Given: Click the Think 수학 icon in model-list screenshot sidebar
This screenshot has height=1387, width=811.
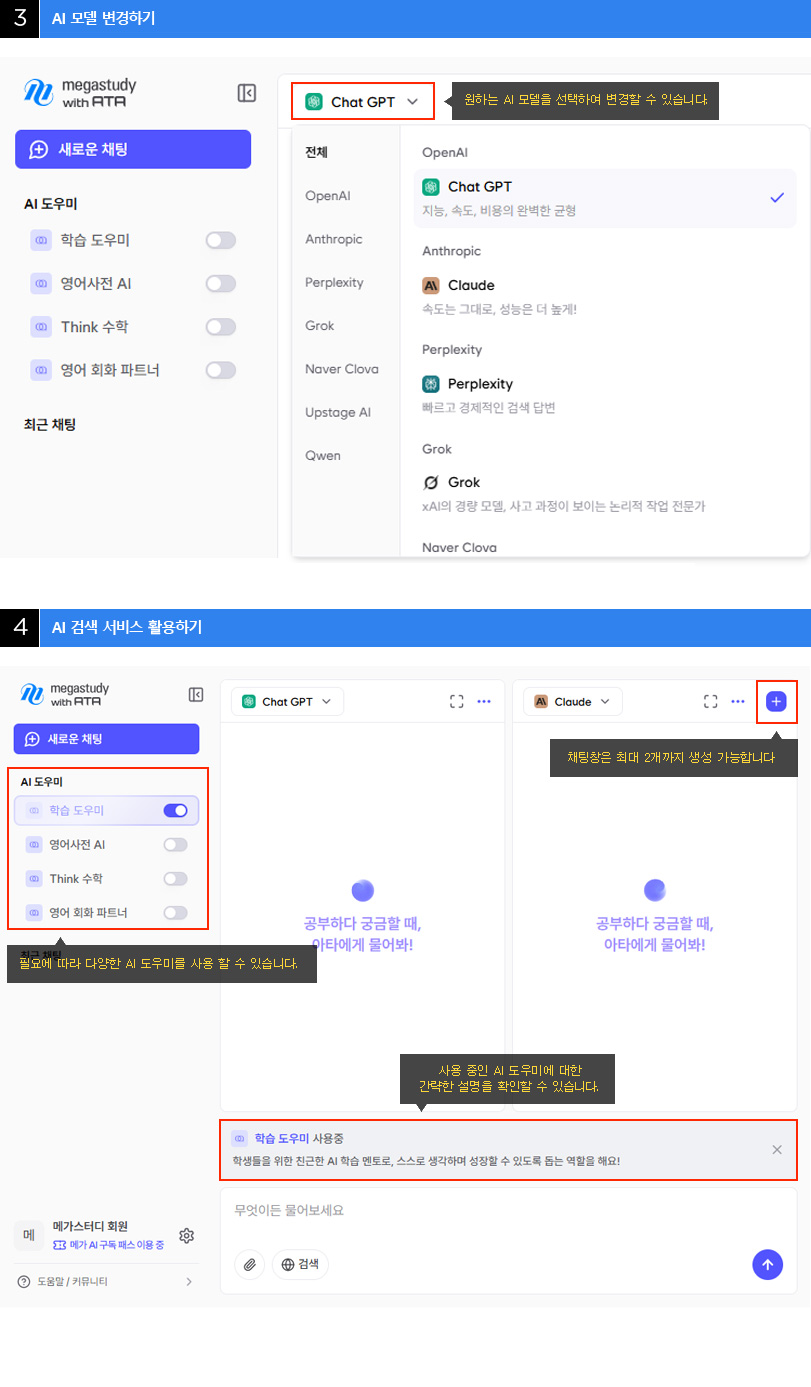Looking at the screenshot, I should tap(41, 327).
